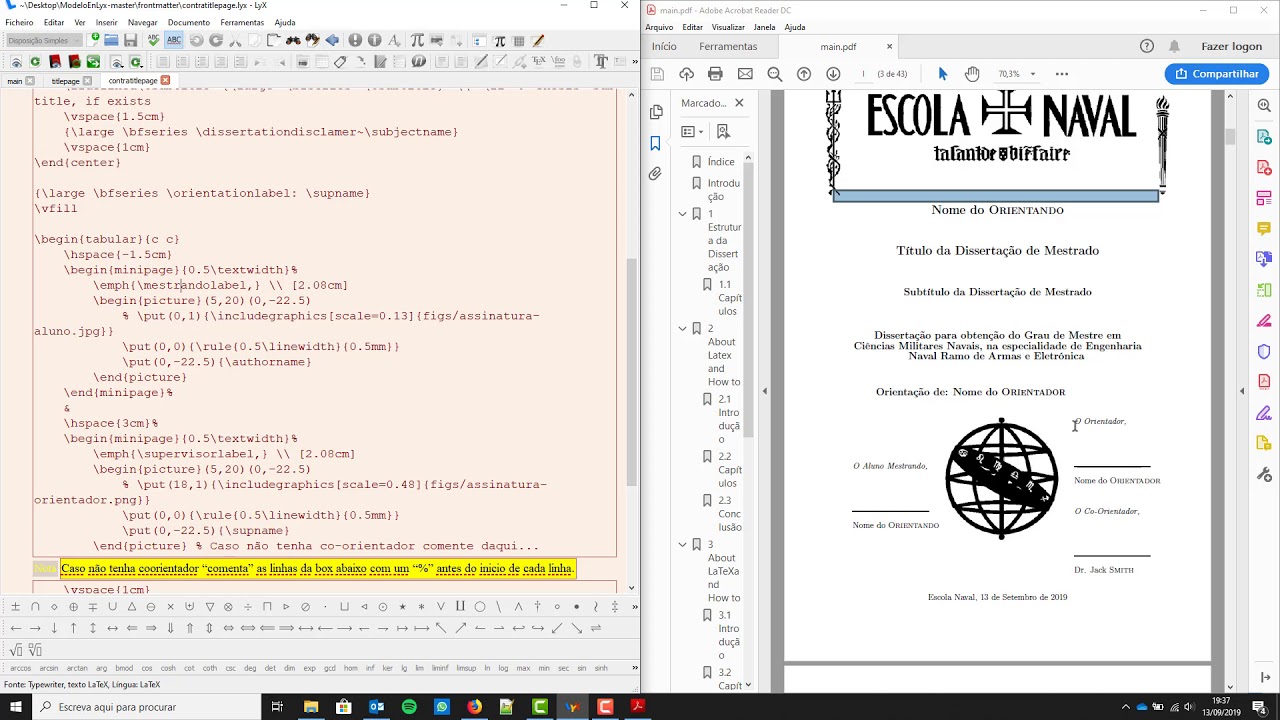Switch to the LyX titlepage tab

[x=66, y=81]
